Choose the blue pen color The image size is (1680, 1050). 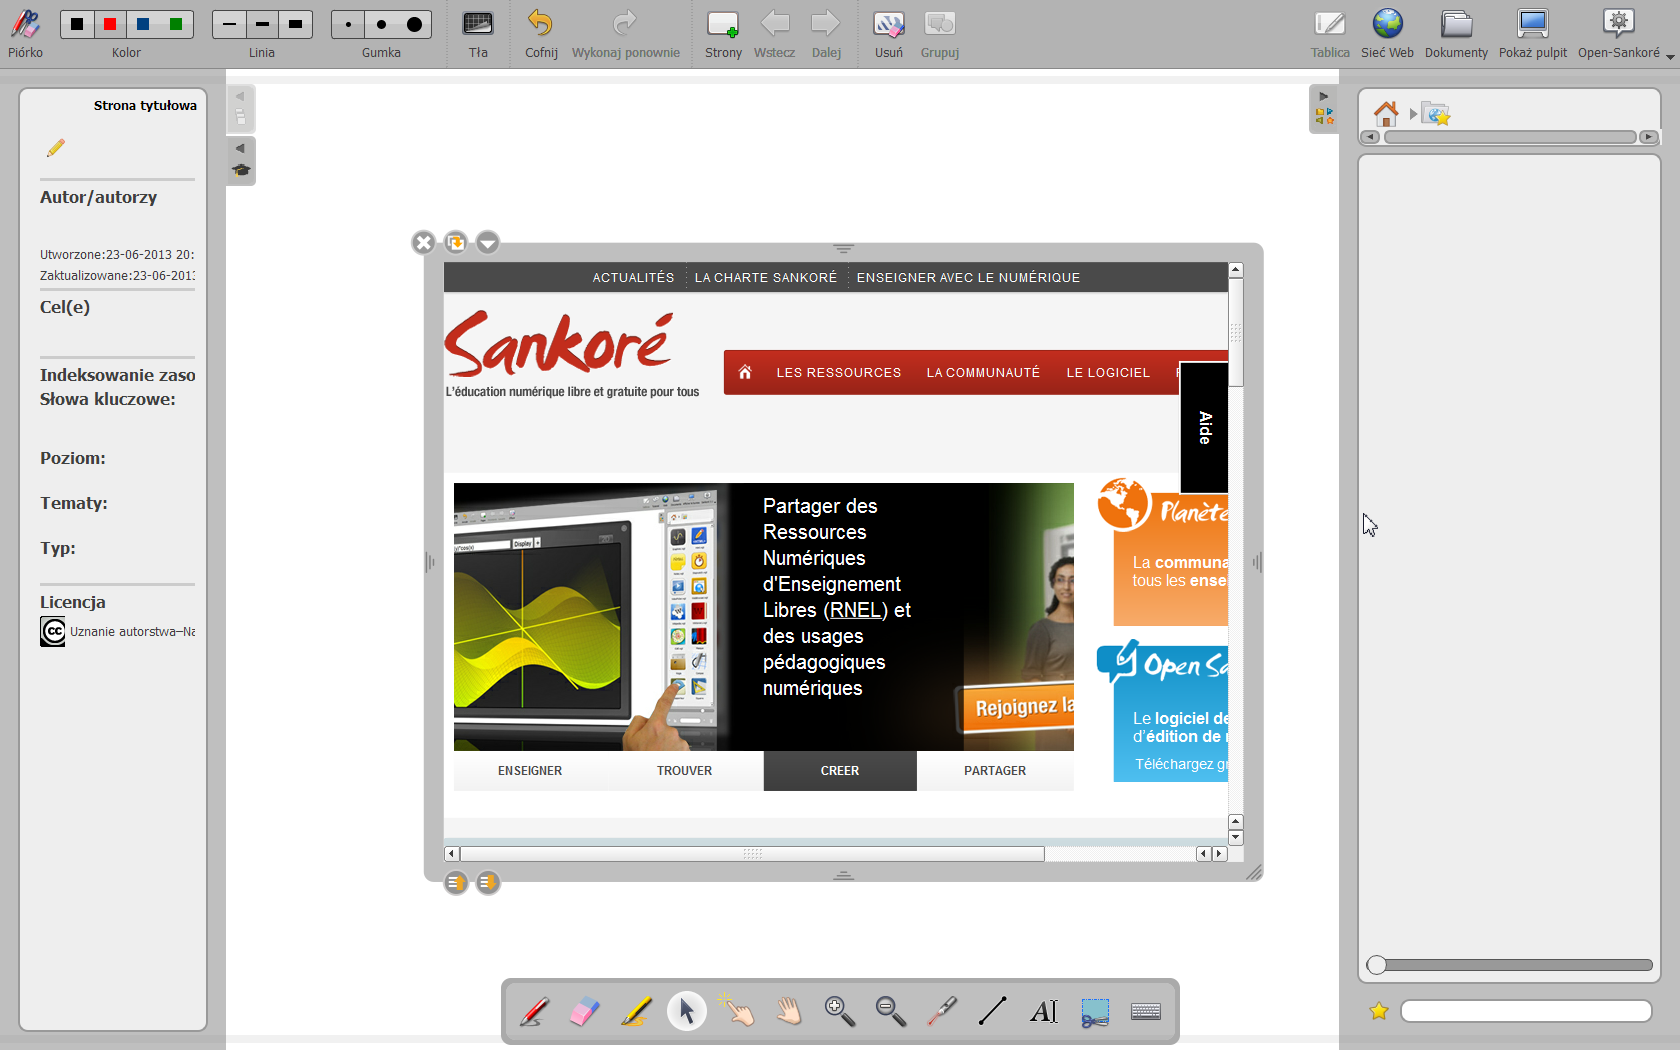[x=143, y=24]
